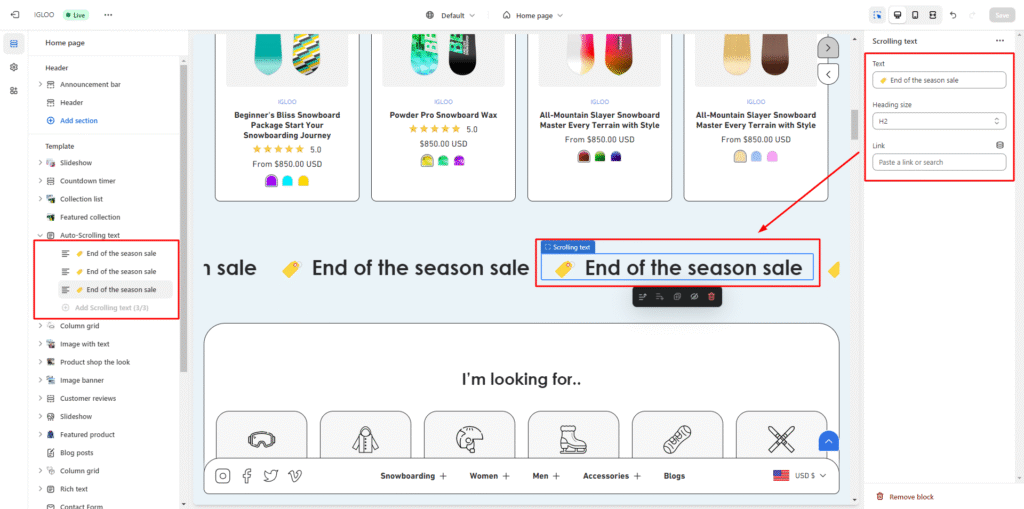Image resolution: width=1024 pixels, height=509 pixels.
Task: Click the undo arrow icon
Action: pyautogui.click(x=952, y=15)
